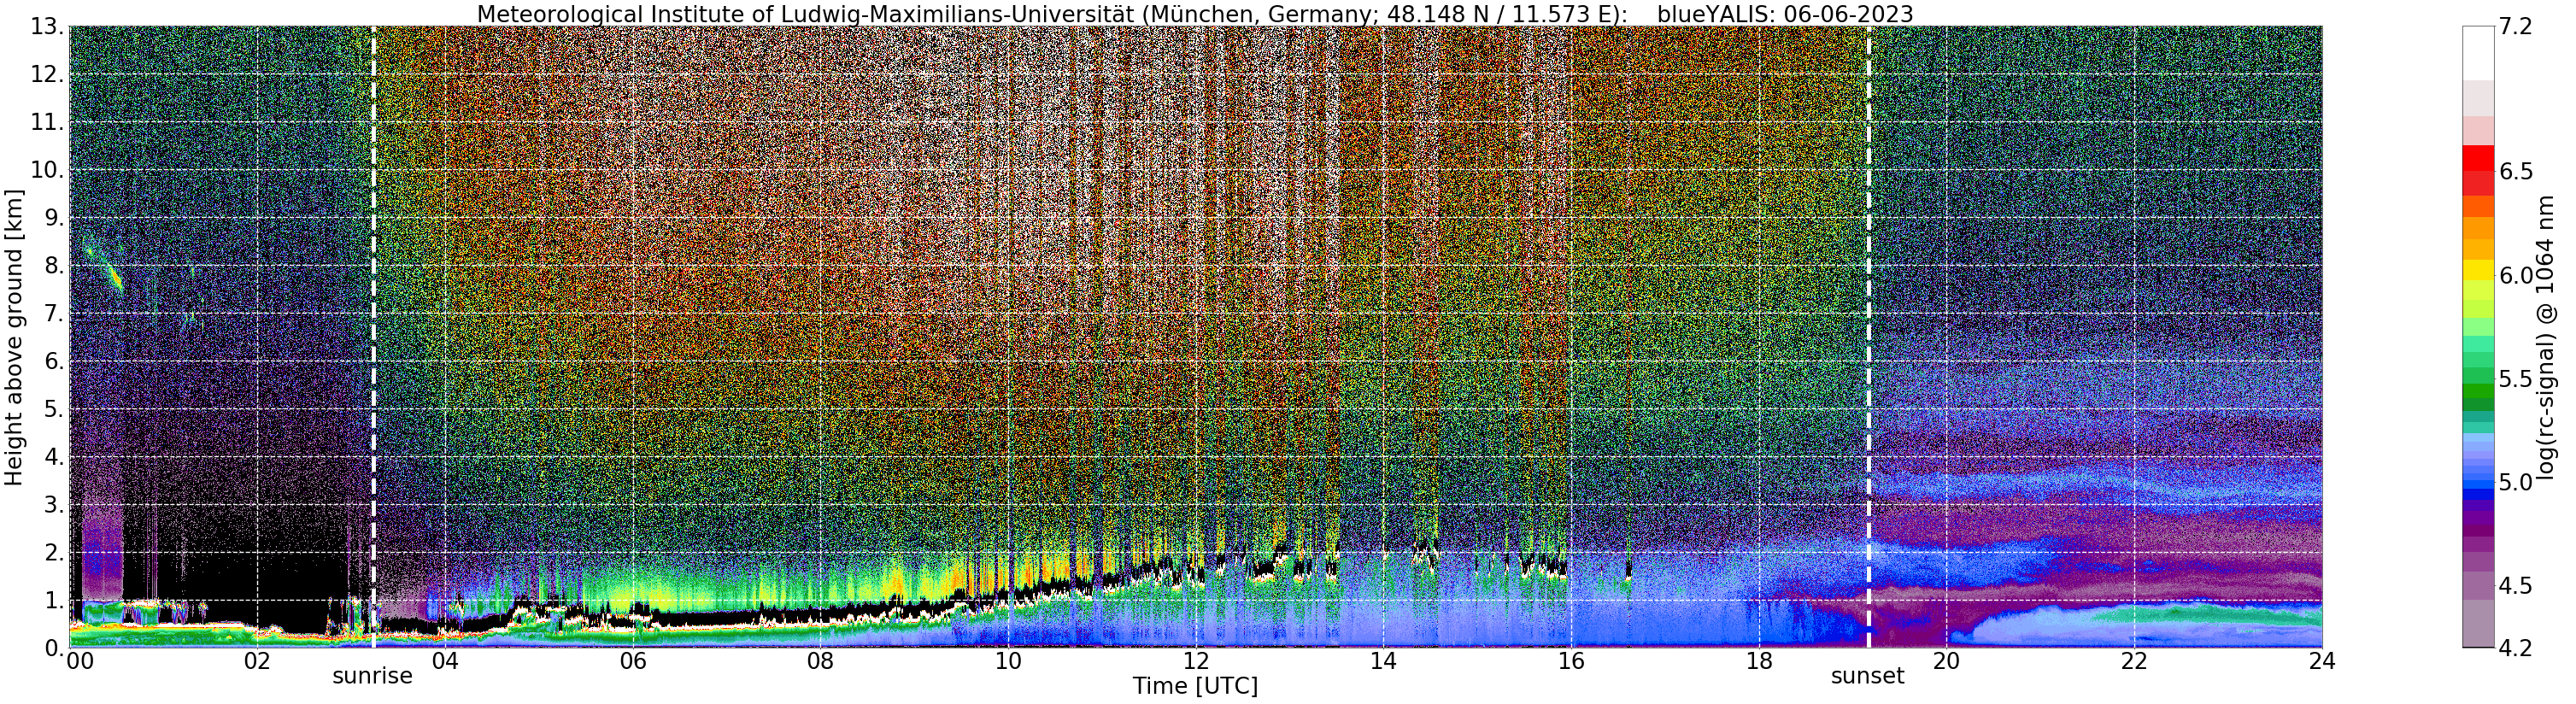Click the 'Time [UTC]' x-axis label
The height and width of the screenshot is (704, 2576).
click(x=1195, y=687)
